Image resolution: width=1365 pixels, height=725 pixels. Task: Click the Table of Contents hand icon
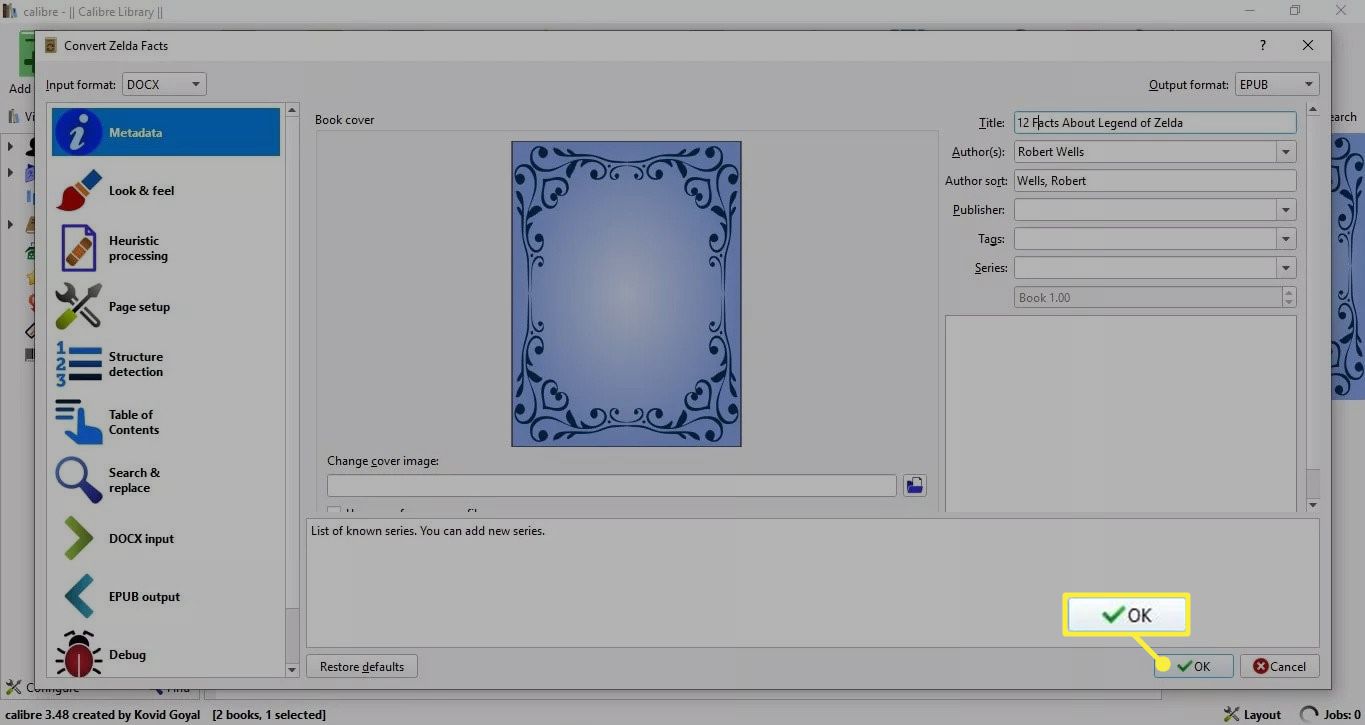click(x=78, y=422)
